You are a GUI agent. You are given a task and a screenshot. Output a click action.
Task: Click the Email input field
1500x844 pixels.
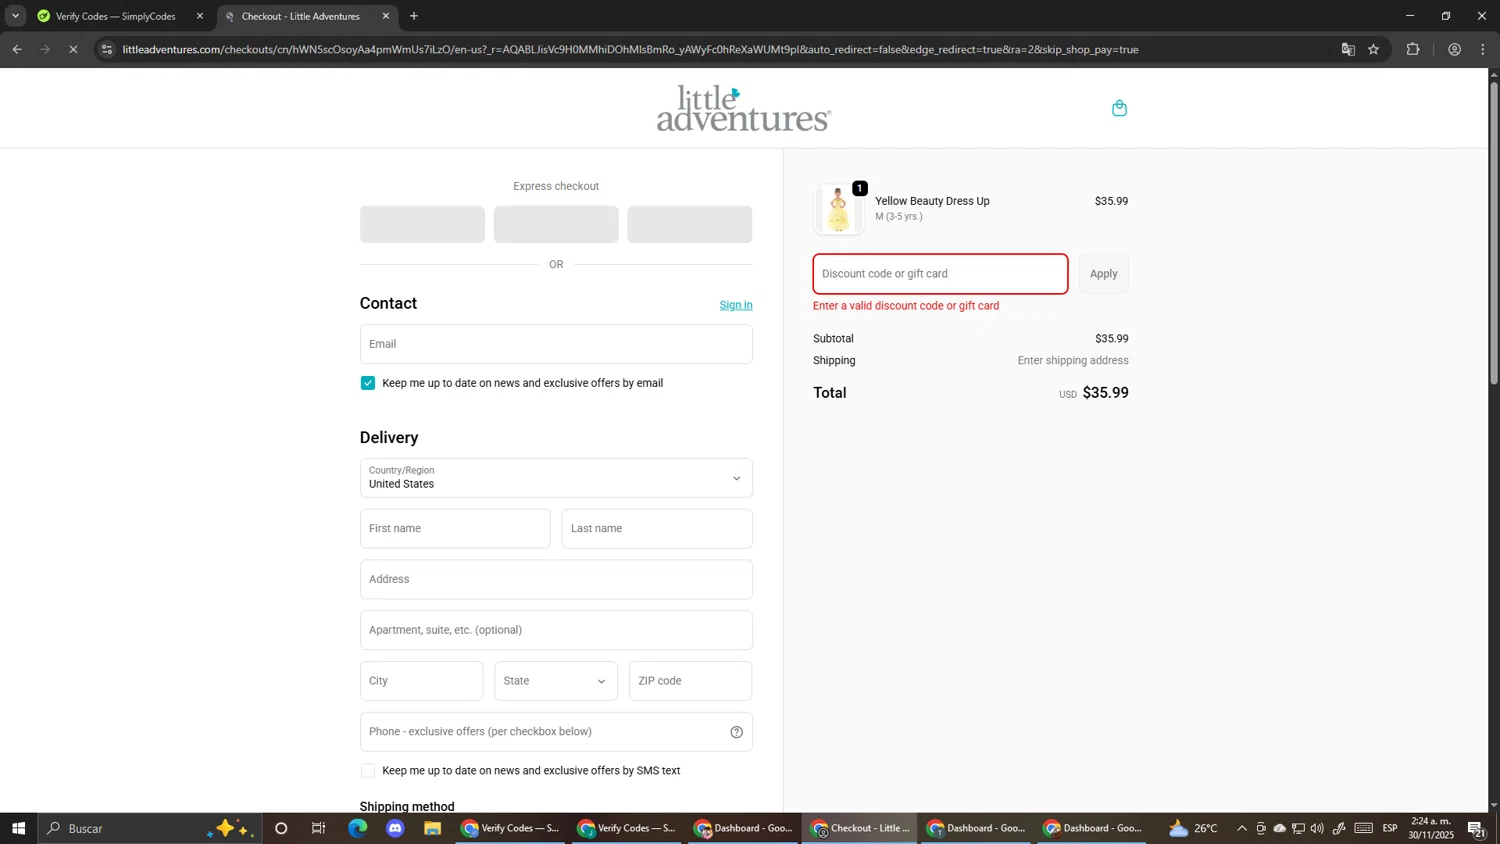pyautogui.click(x=556, y=344)
